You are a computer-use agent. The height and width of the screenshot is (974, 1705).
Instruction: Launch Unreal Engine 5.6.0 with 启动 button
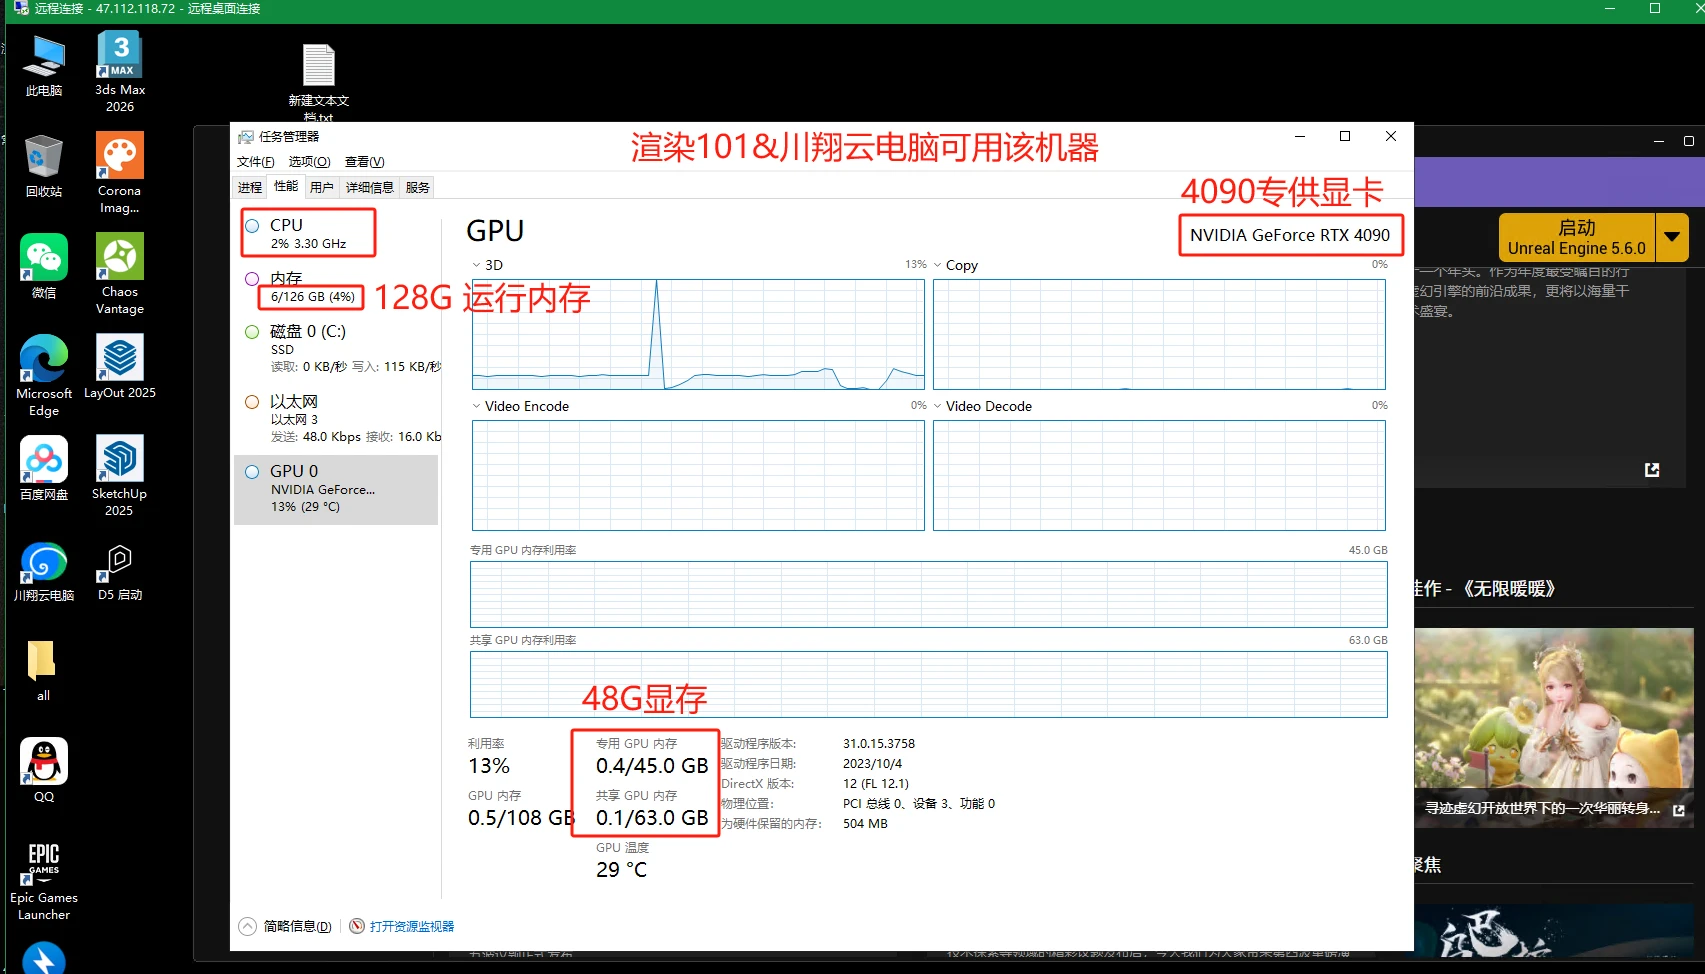coord(1577,238)
